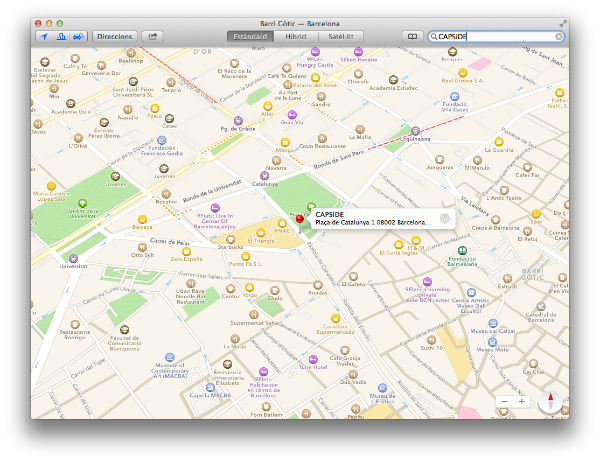Screen dimensions: 600x462
Task: Select the Silken Havana hotel marker
Action: (x=358, y=51)
